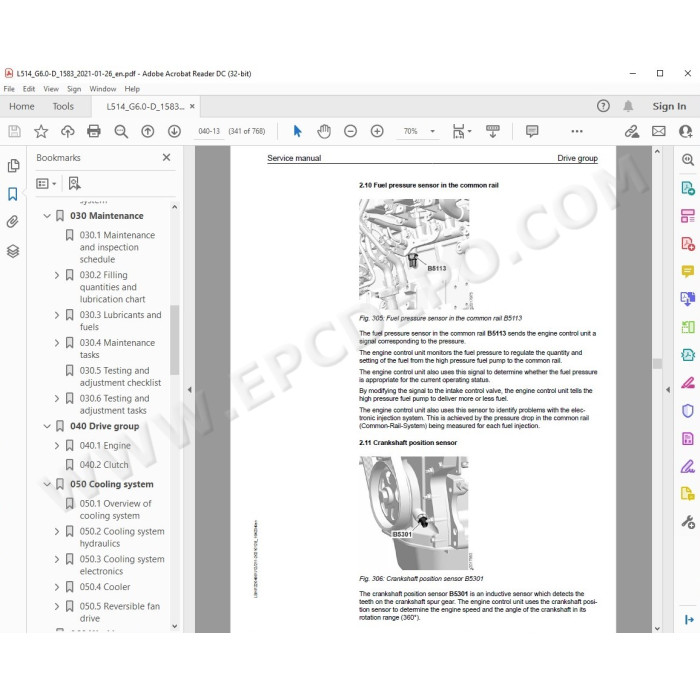Open zoom level dropdown arrow
This screenshot has height=700, width=700.
432,131
